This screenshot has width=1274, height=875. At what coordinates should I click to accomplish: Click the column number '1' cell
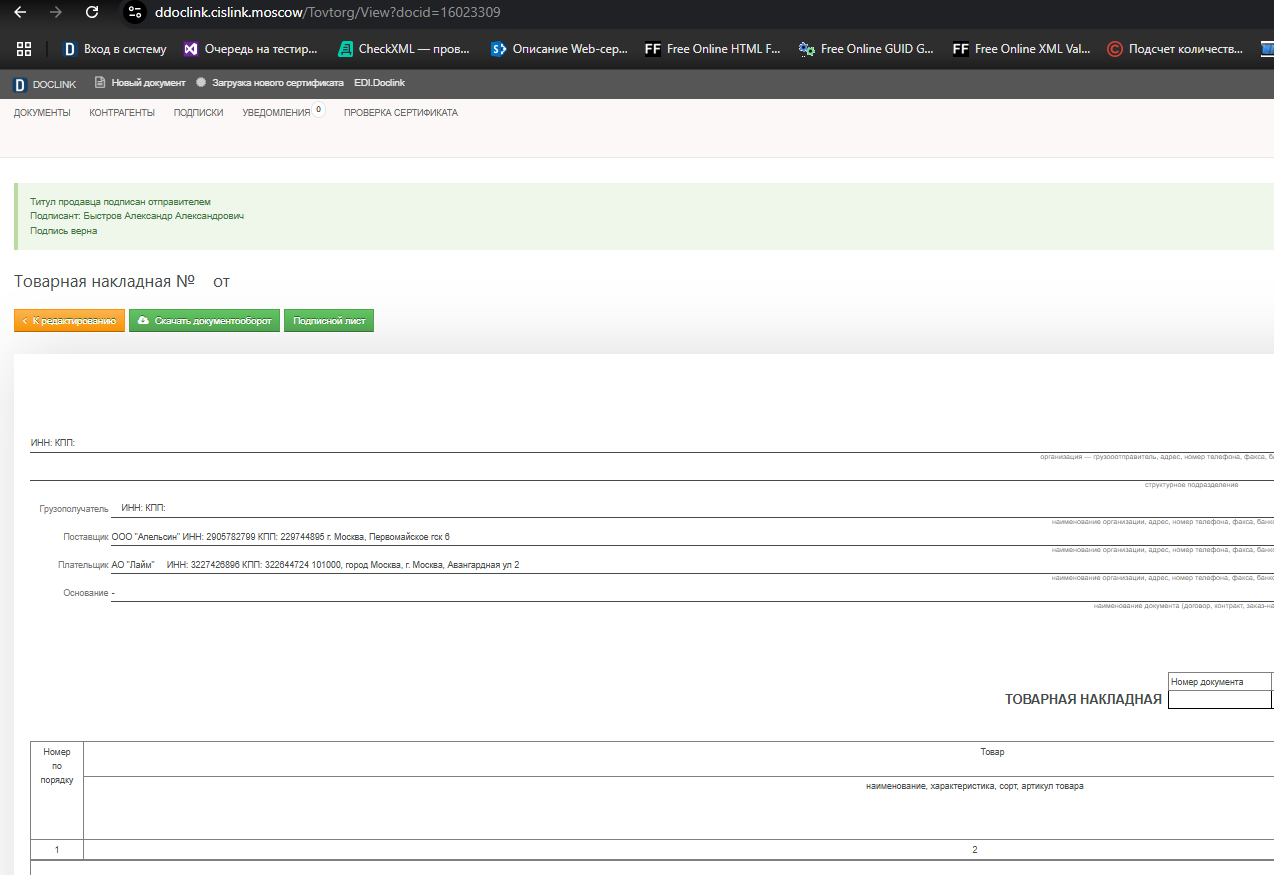click(57, 850)
